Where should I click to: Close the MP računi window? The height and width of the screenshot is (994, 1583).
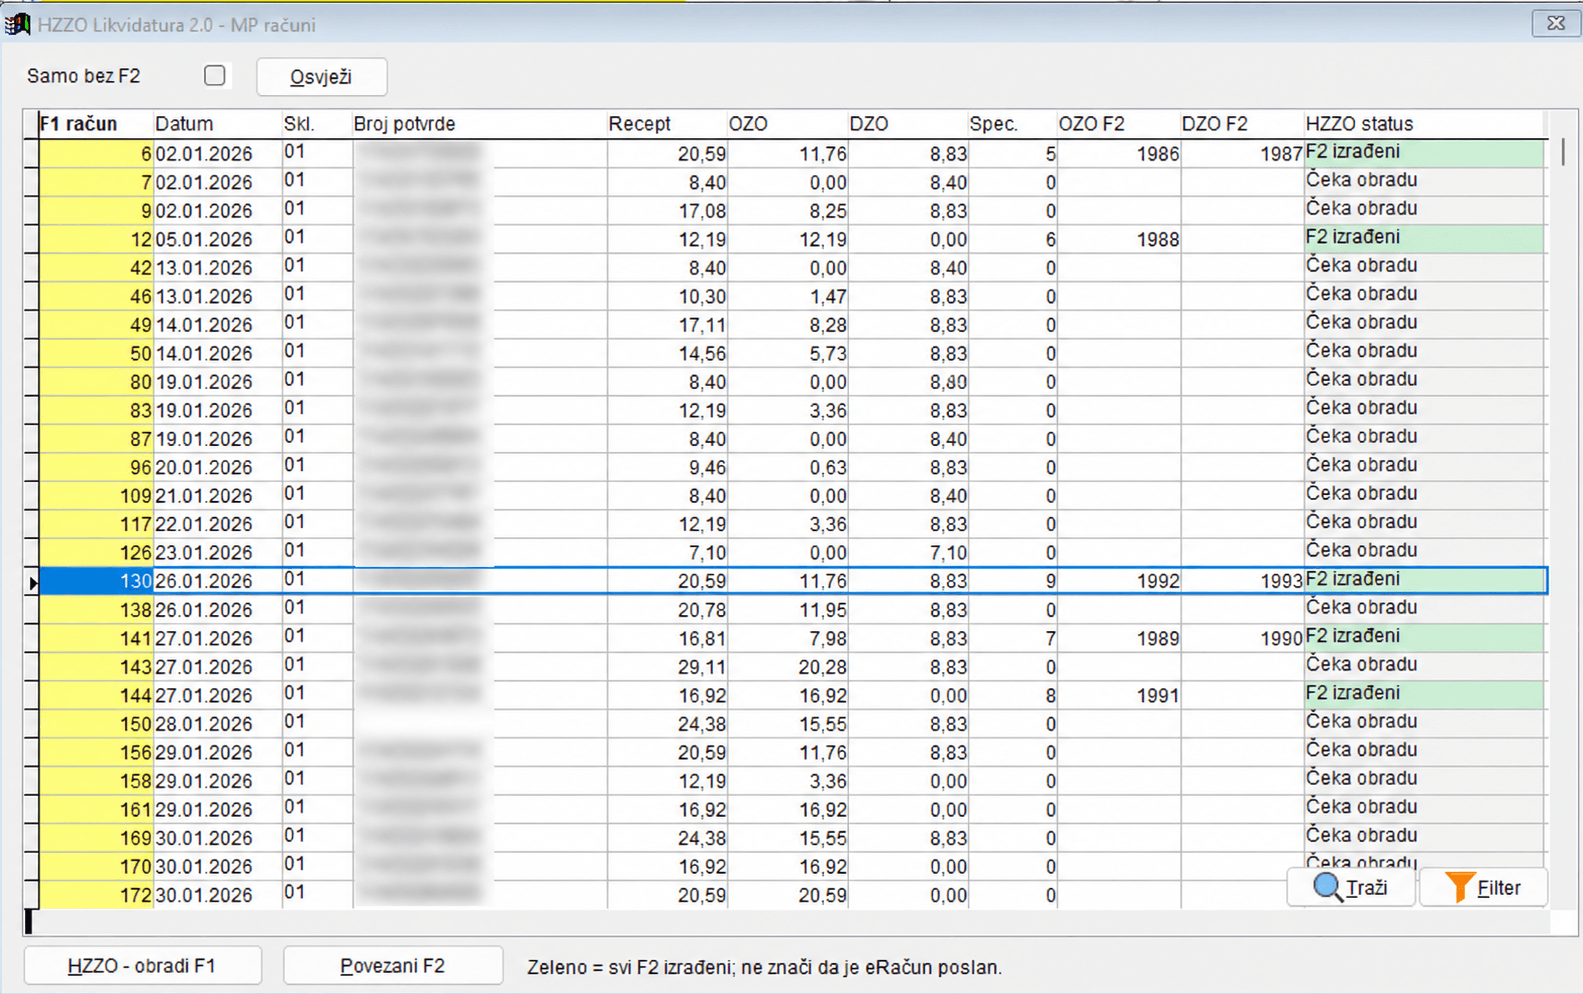[1556, 23]
